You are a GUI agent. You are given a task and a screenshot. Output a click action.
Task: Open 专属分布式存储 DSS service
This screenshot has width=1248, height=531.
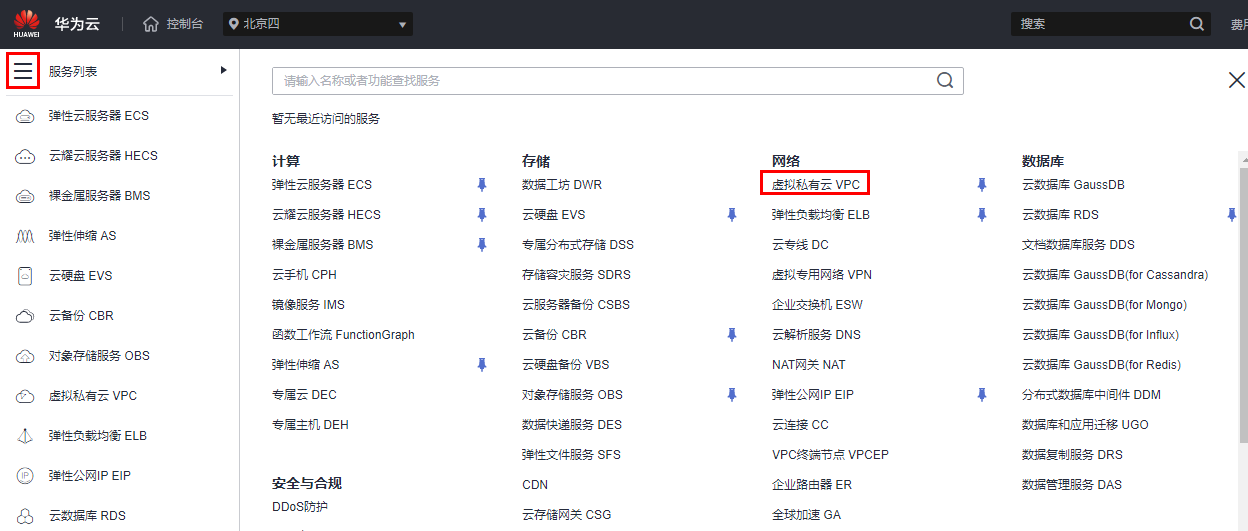(578, 245)
